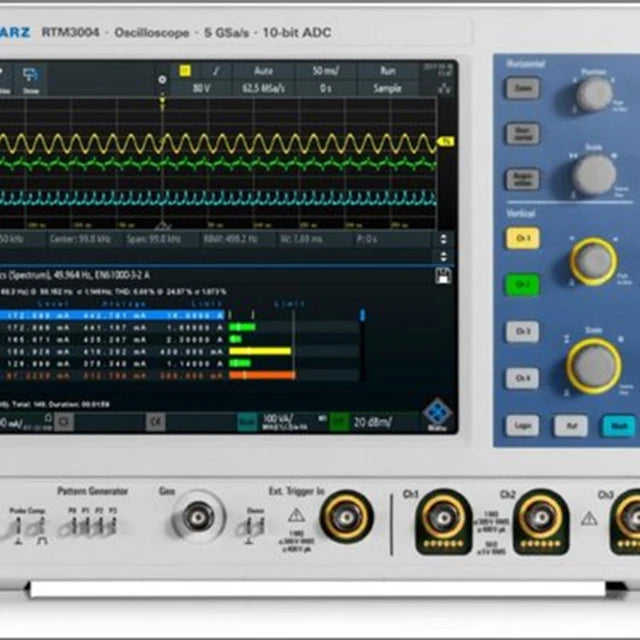640x640 pixels.
Task: Open the Menu diamond icon on screen
Action: pos(437,415)
